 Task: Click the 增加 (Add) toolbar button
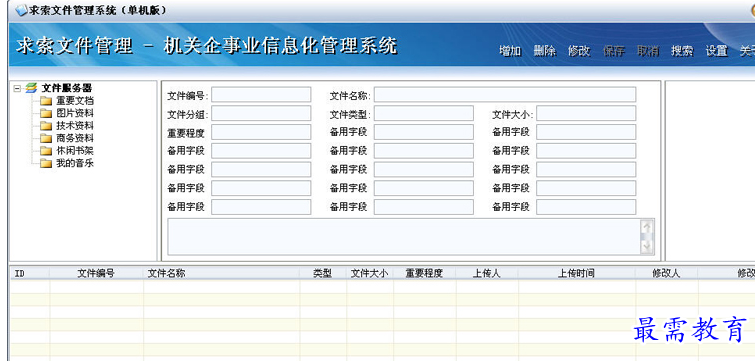[510, 51]
